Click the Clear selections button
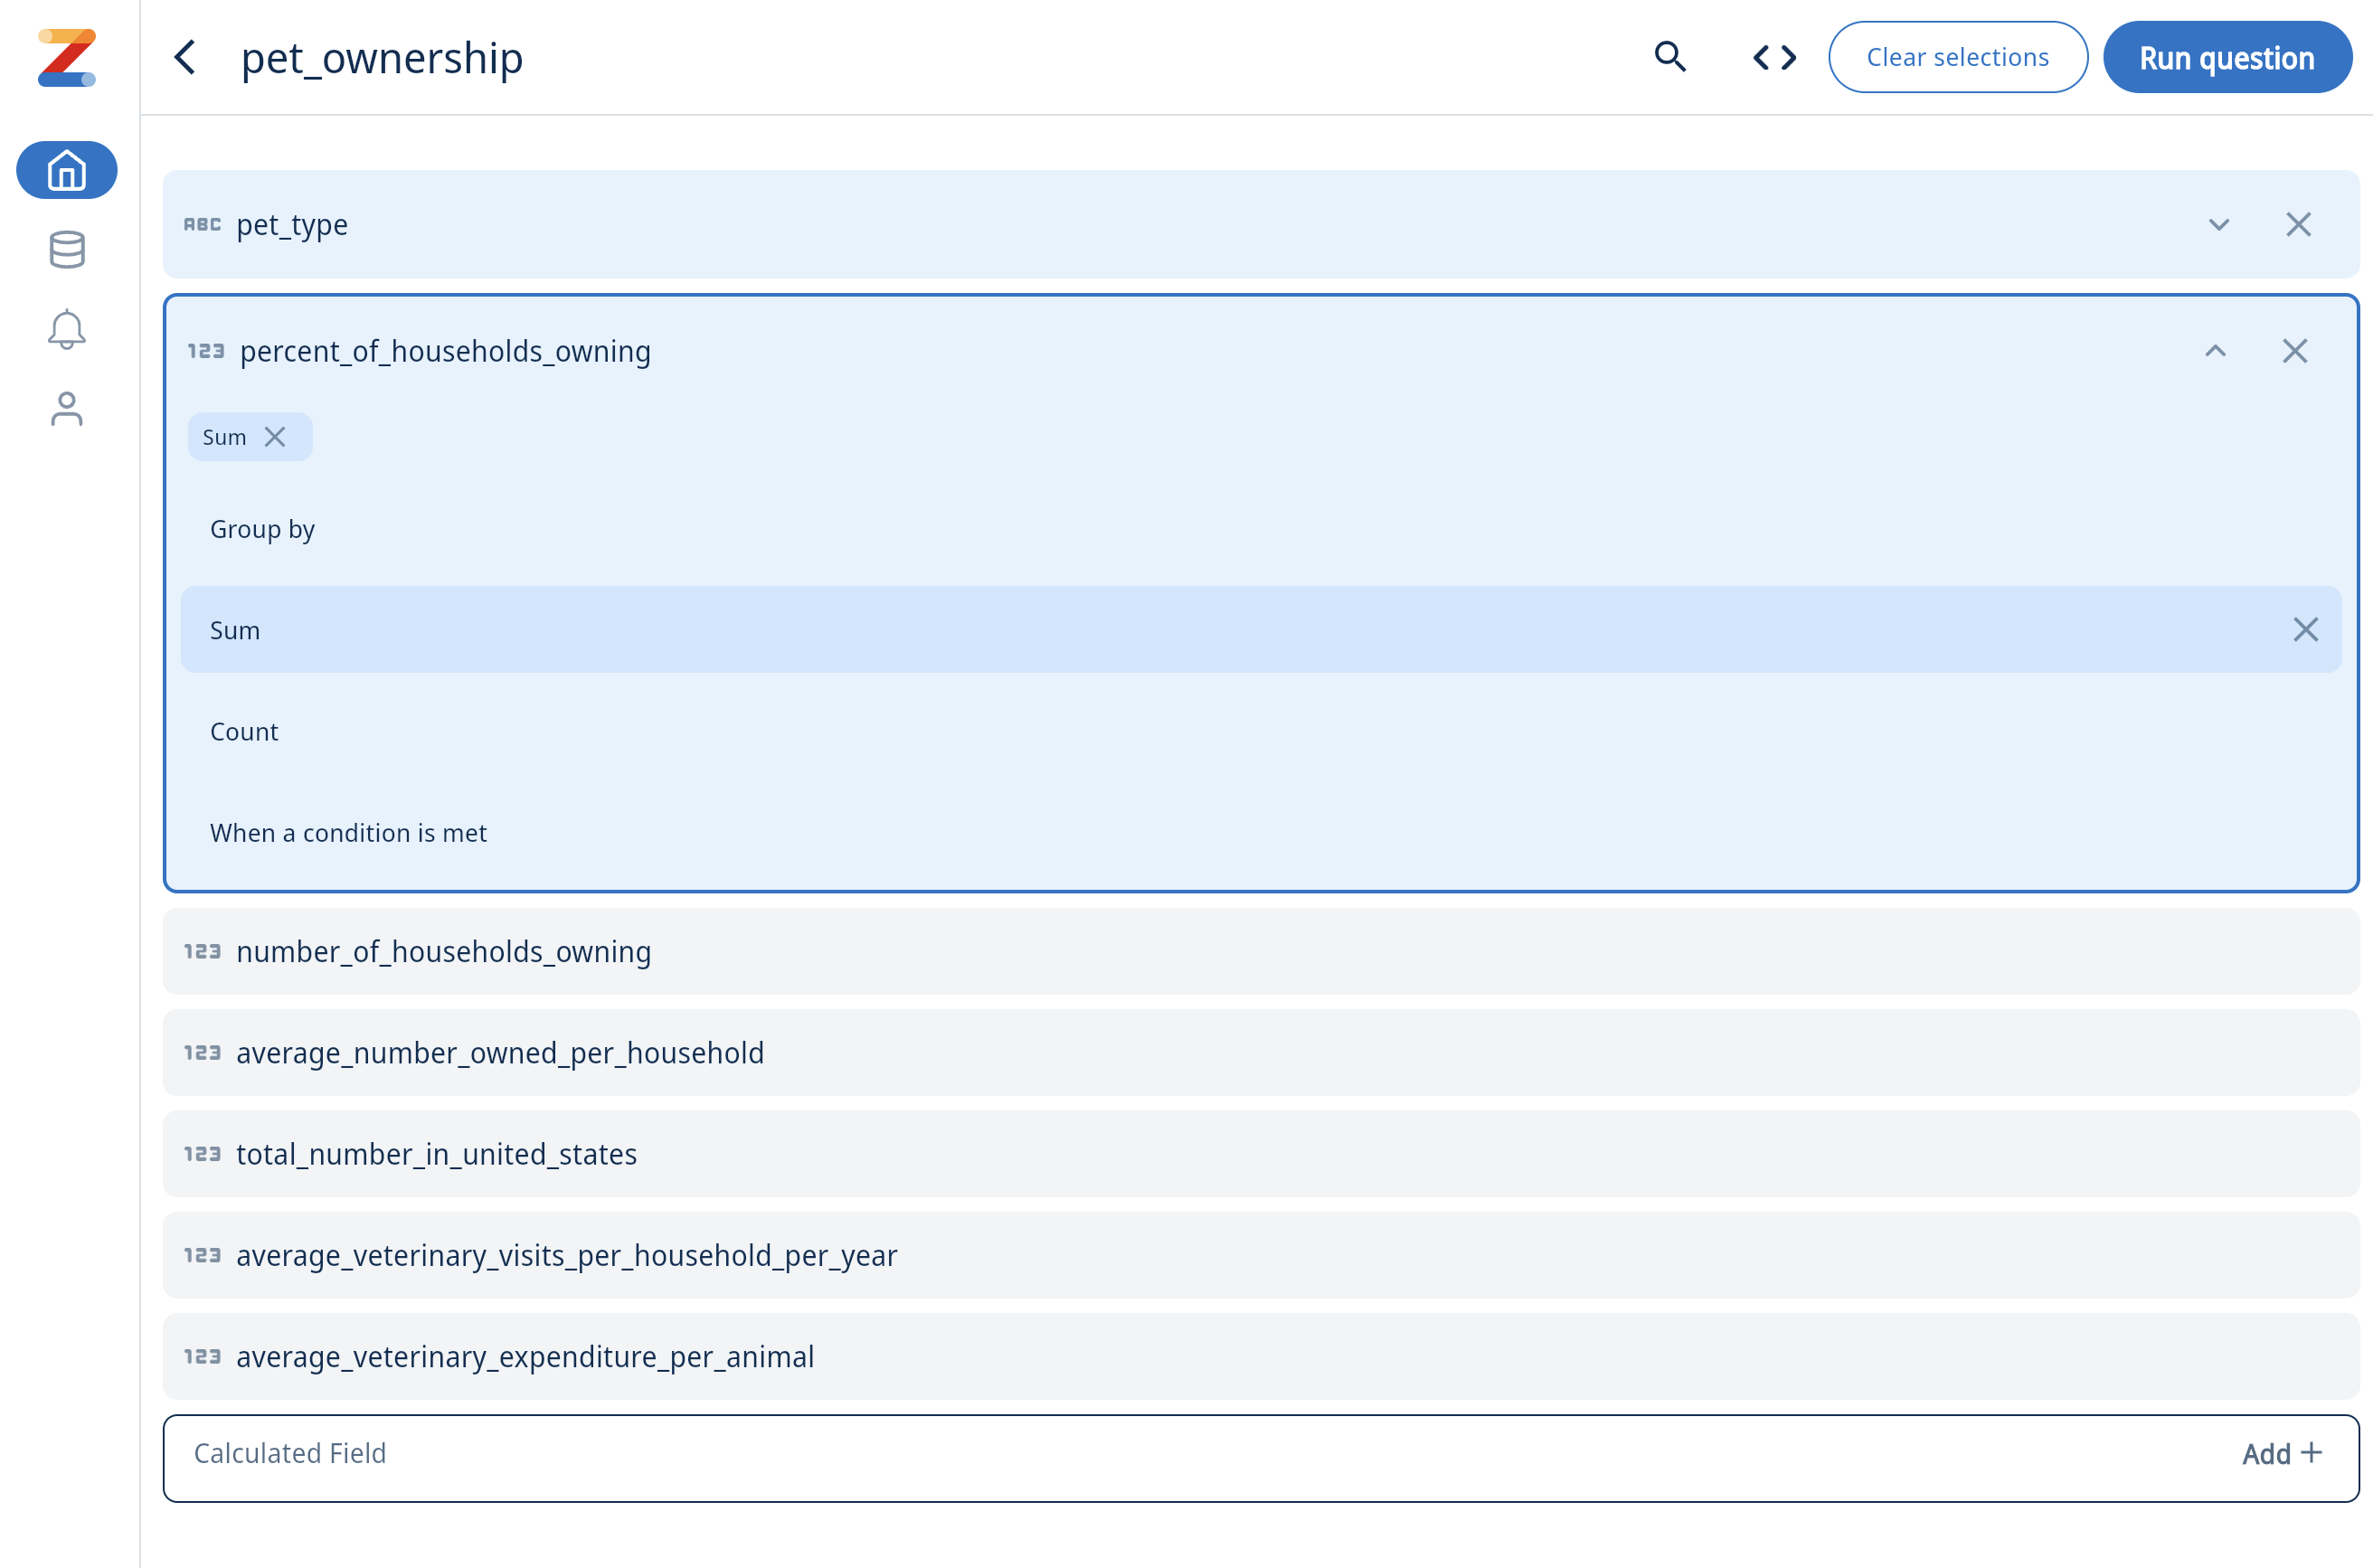 pyautogui.click(x=1957, y=57)
